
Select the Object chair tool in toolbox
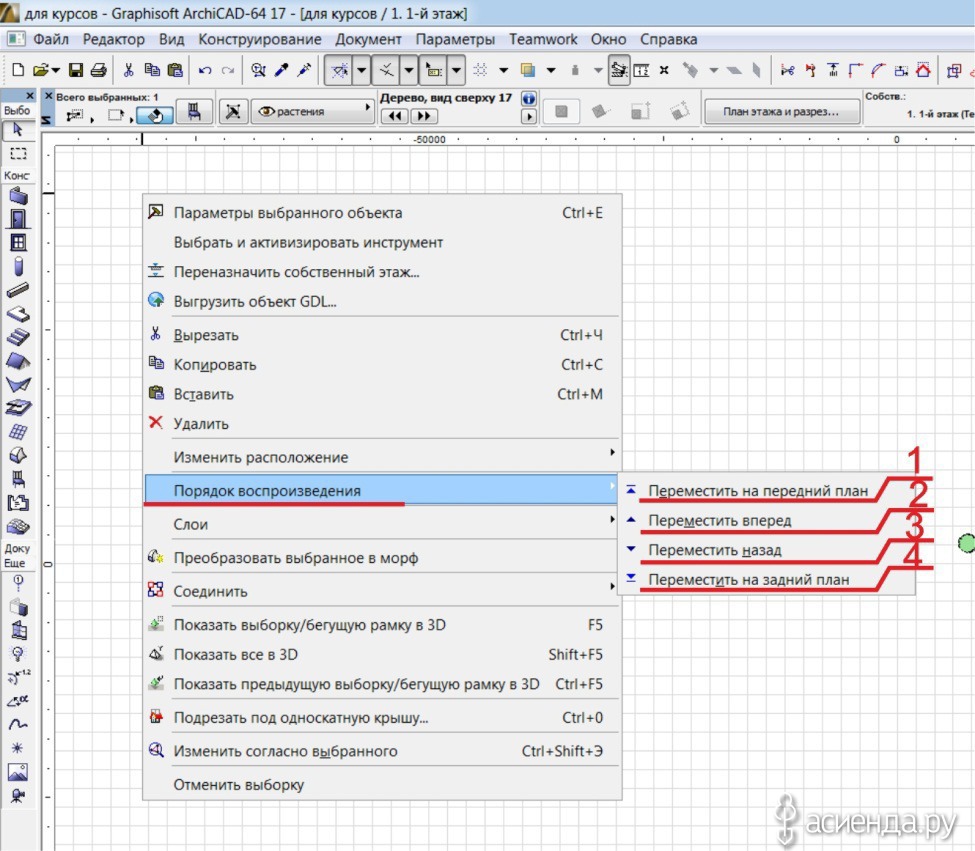[x=18, y=479]
